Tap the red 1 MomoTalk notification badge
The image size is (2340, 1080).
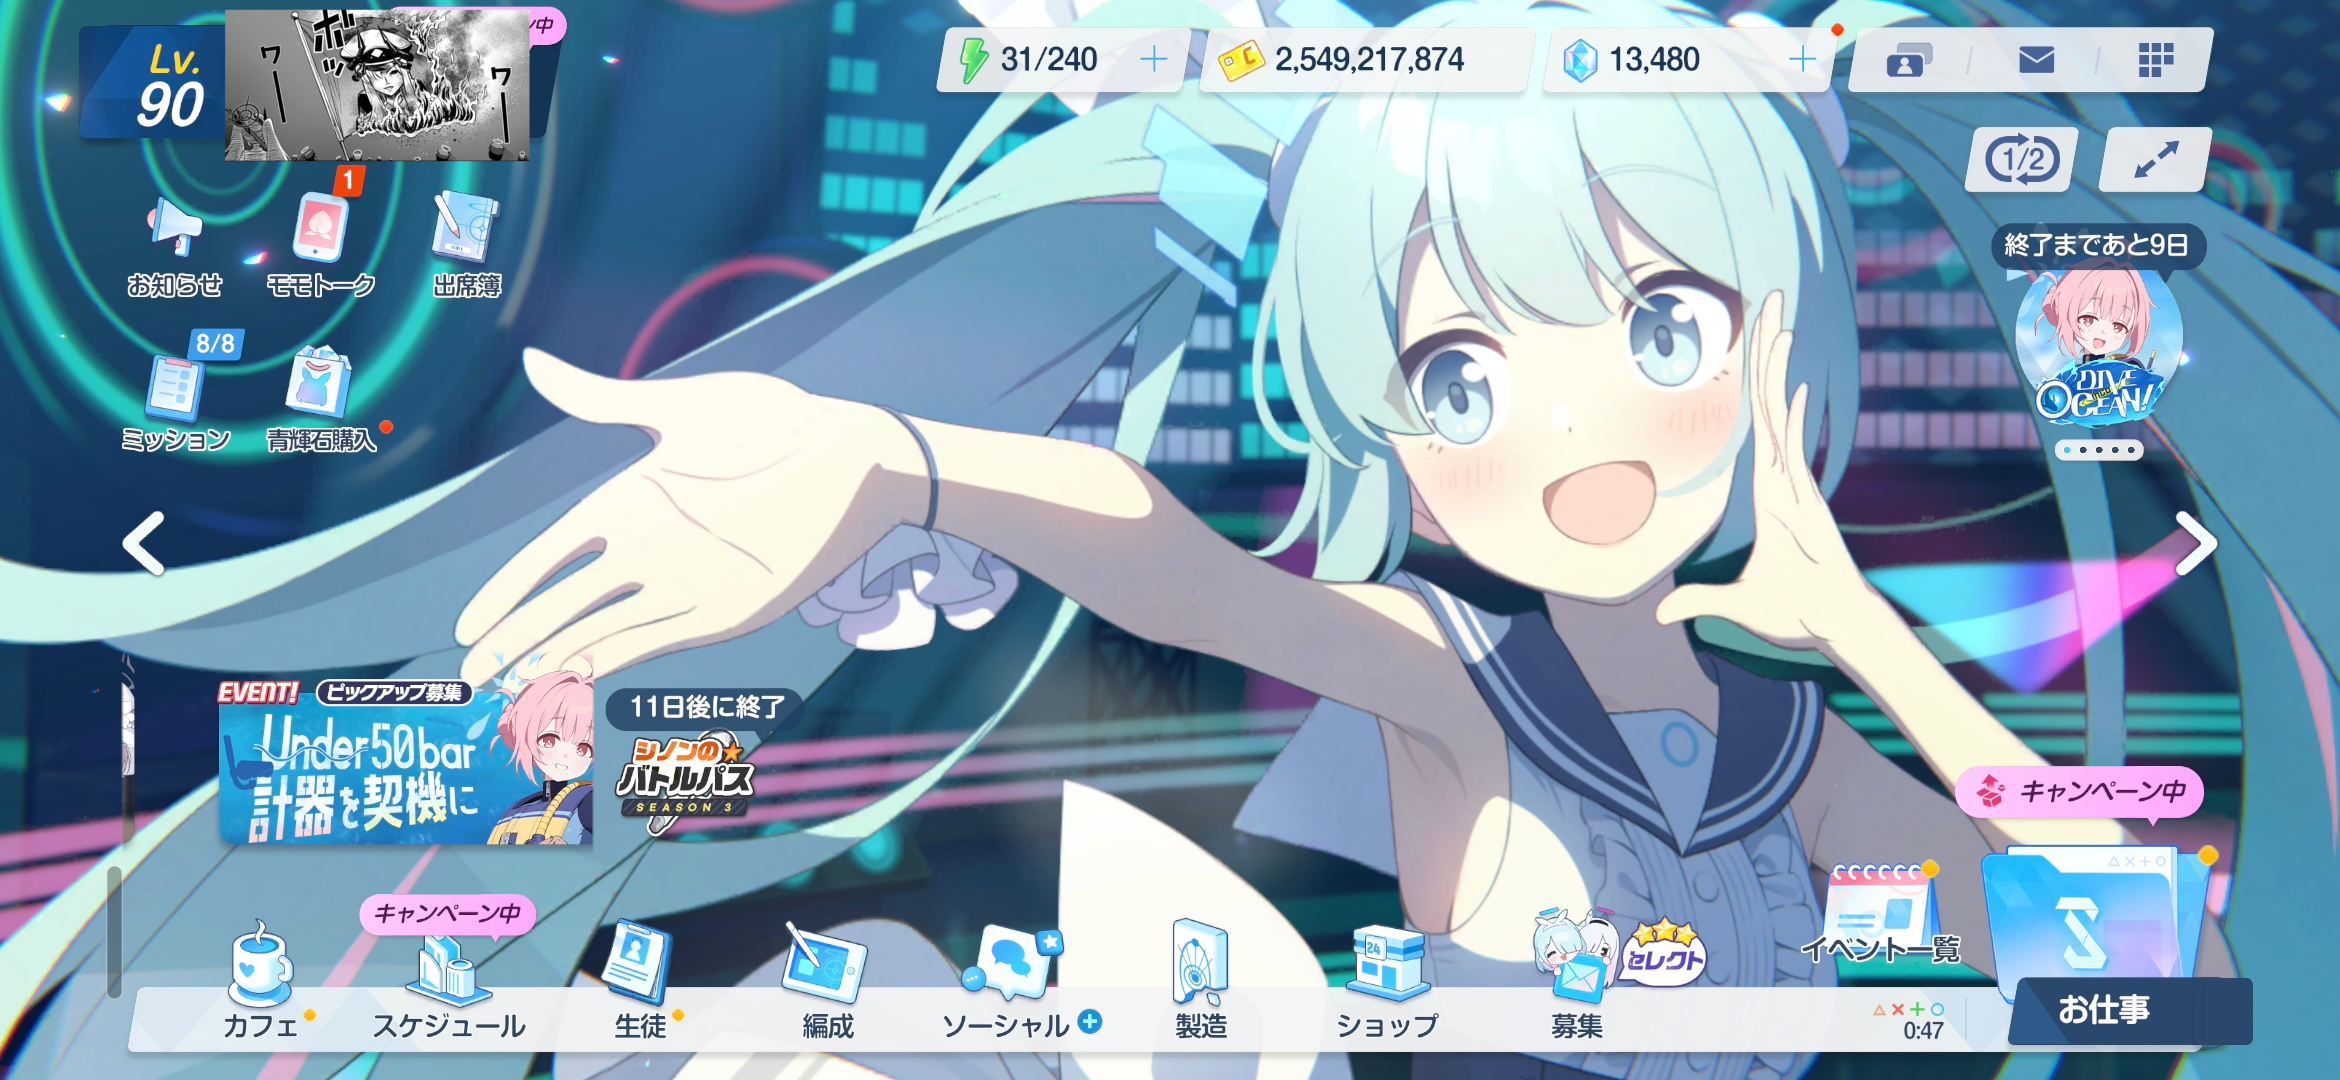point(348,181)
